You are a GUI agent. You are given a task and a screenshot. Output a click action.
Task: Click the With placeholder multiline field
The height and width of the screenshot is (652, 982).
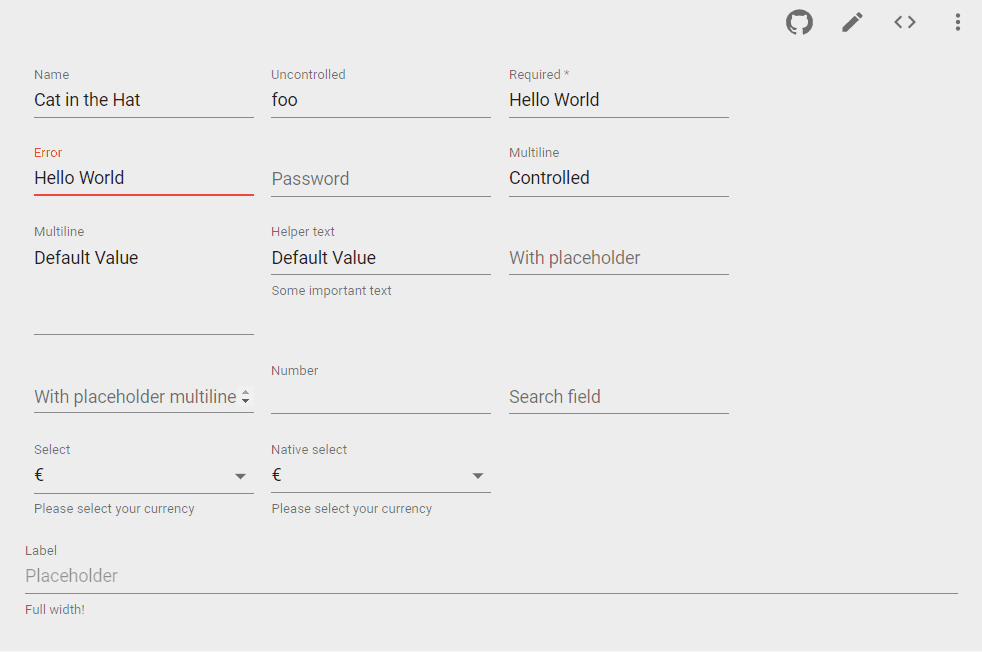[x=136, y=397]
